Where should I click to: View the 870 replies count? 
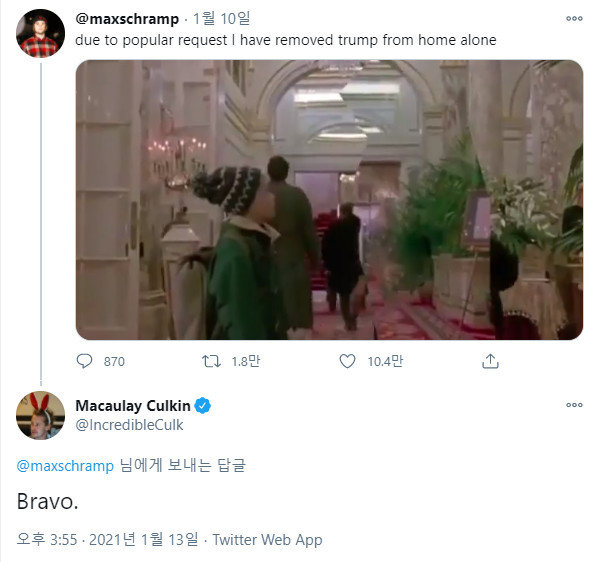[114, 361]
